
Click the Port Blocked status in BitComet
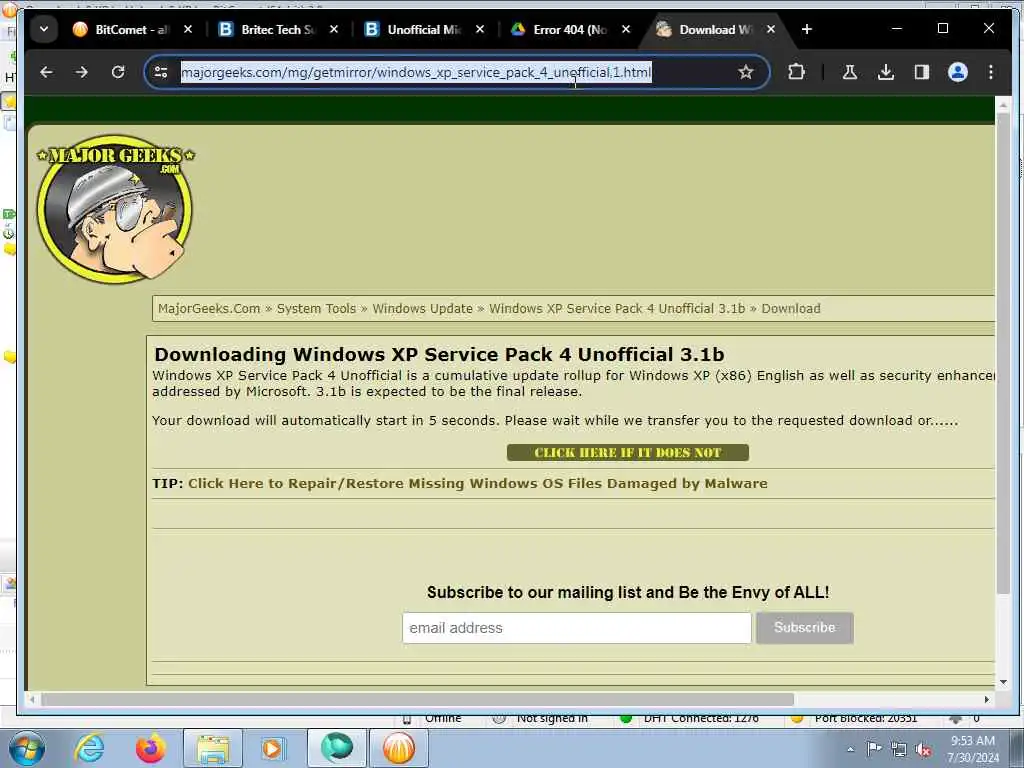point(865,718)
